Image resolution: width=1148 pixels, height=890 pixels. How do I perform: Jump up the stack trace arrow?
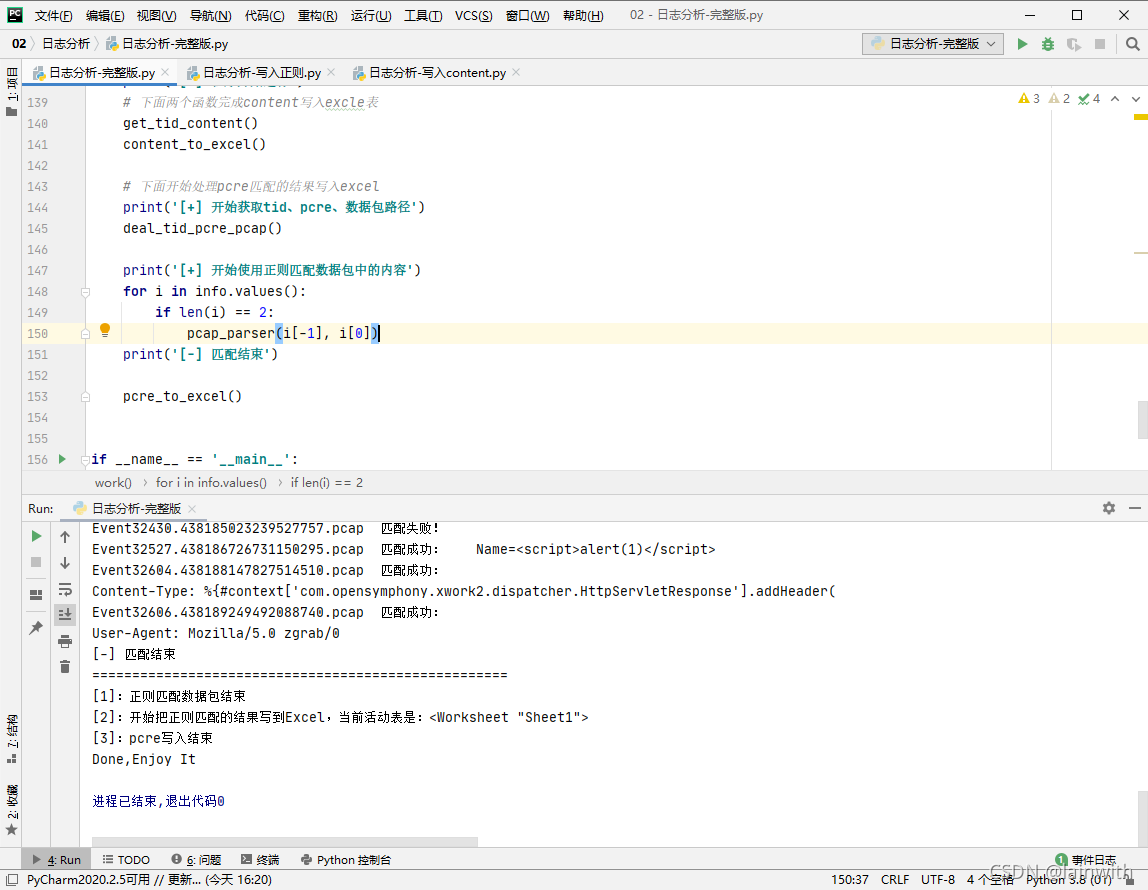pos(65,537)
